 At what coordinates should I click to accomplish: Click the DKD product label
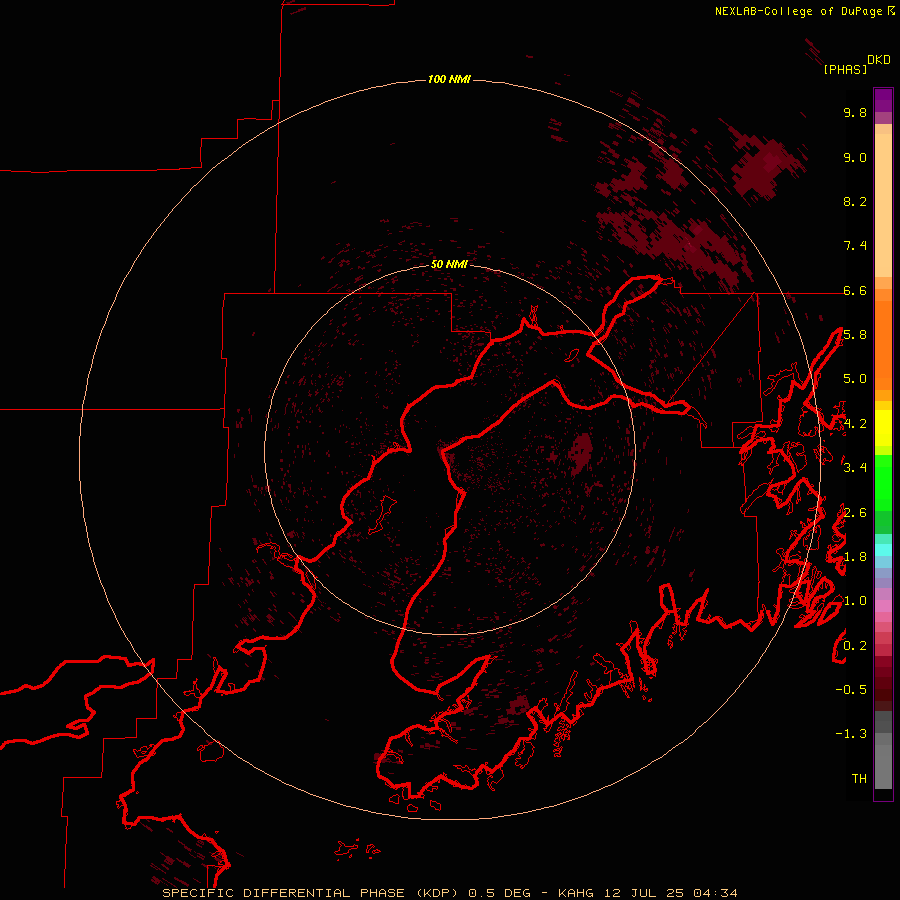[x=879, y=60]
